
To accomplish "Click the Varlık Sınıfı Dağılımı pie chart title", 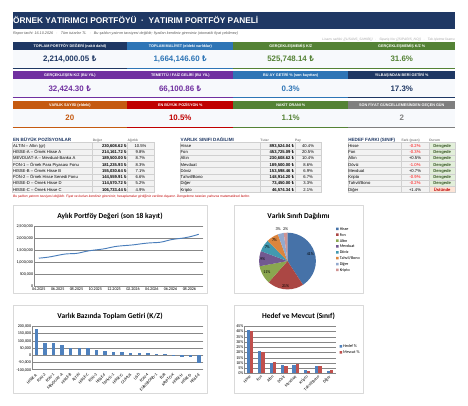I will 298,216.
